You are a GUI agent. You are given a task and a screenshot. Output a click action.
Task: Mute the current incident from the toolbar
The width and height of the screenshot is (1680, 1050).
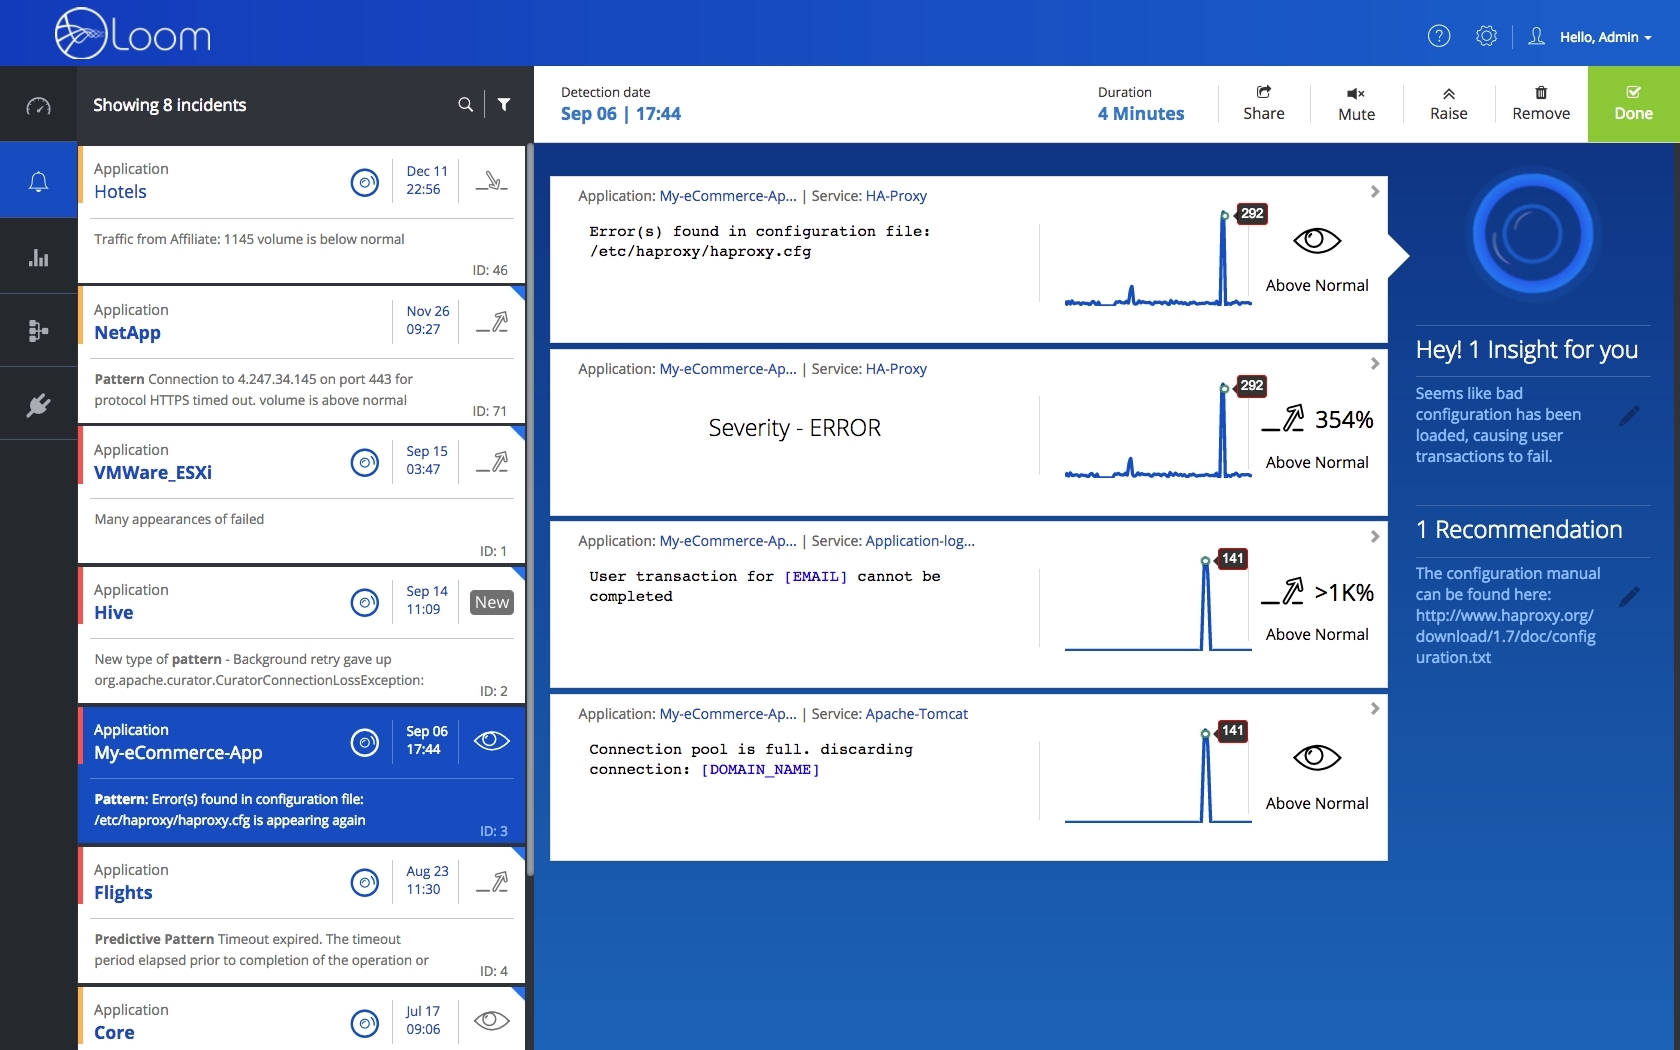1355,104
